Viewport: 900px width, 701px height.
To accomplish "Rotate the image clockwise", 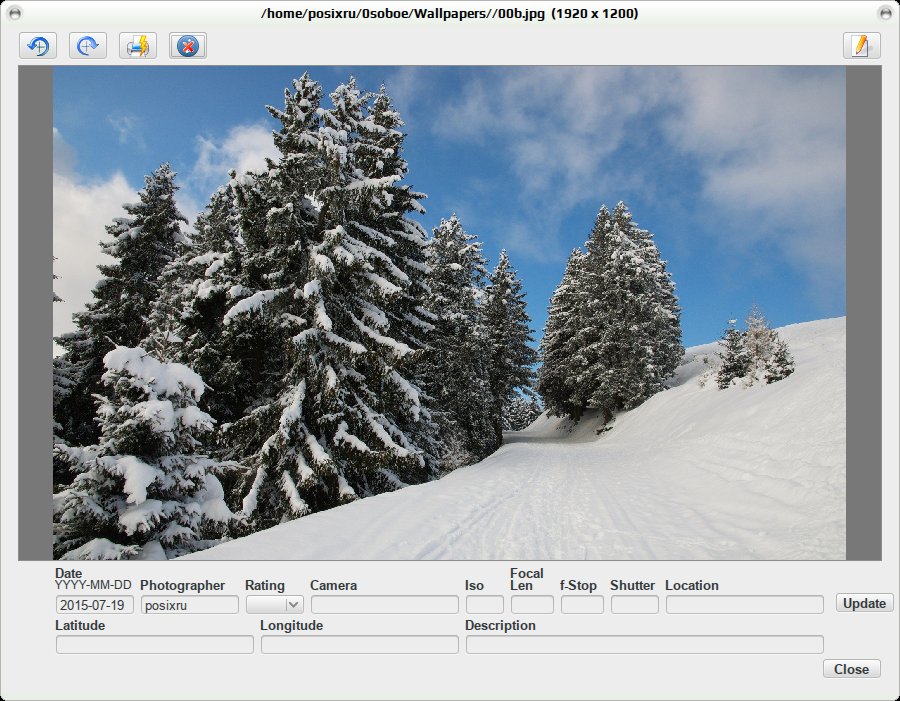I will point(88,46).
